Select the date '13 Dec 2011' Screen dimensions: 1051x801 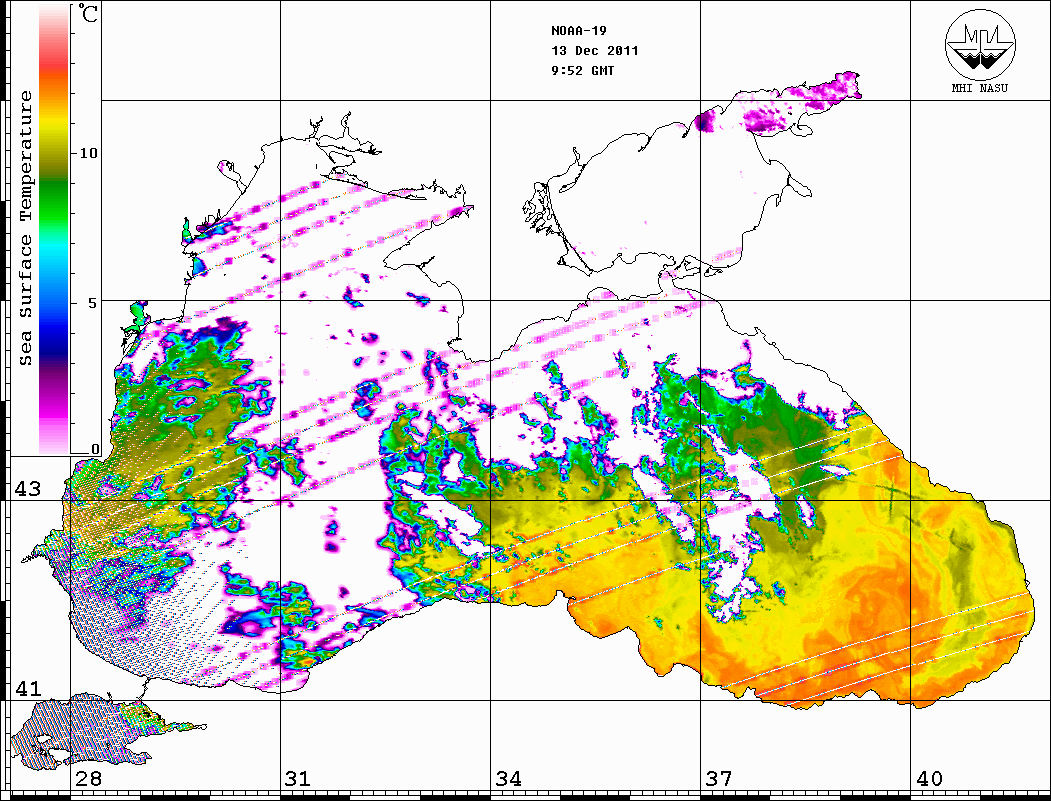(x=595, y=50)
